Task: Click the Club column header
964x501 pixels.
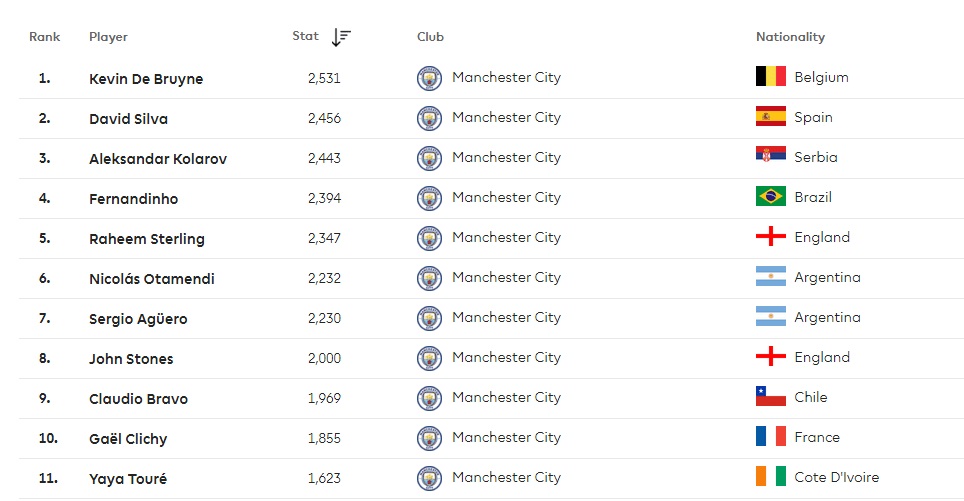Action: click(430, 37)
